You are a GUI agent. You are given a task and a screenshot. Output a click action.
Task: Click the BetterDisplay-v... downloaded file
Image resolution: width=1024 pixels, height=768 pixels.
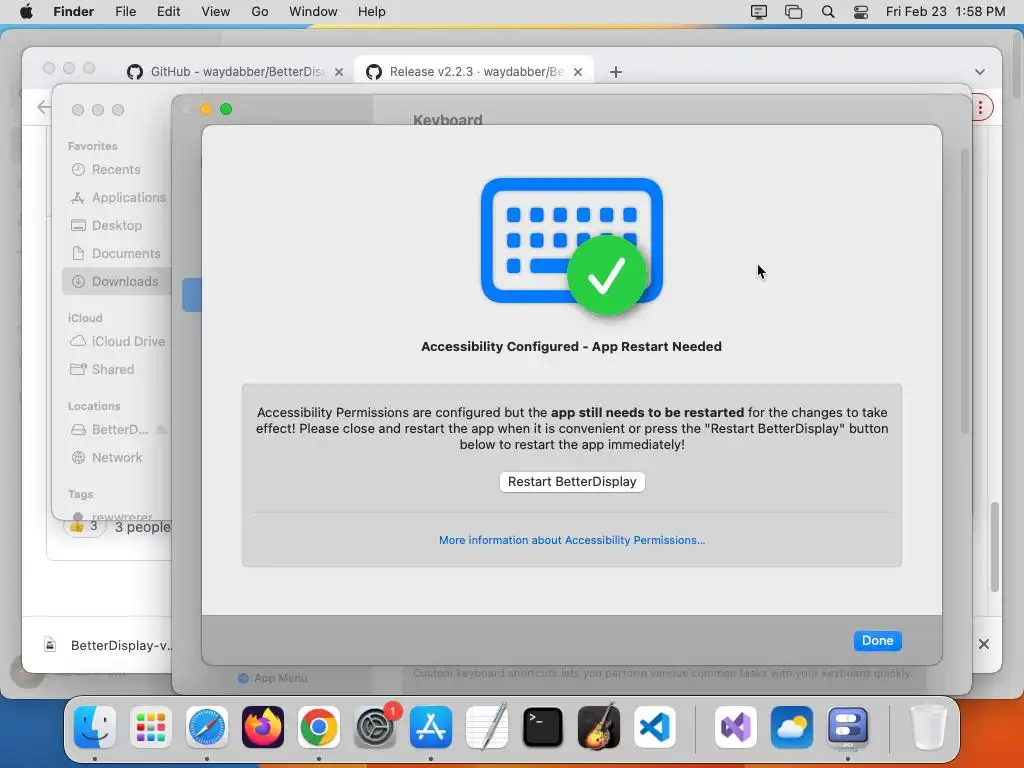tap(108, 645)
